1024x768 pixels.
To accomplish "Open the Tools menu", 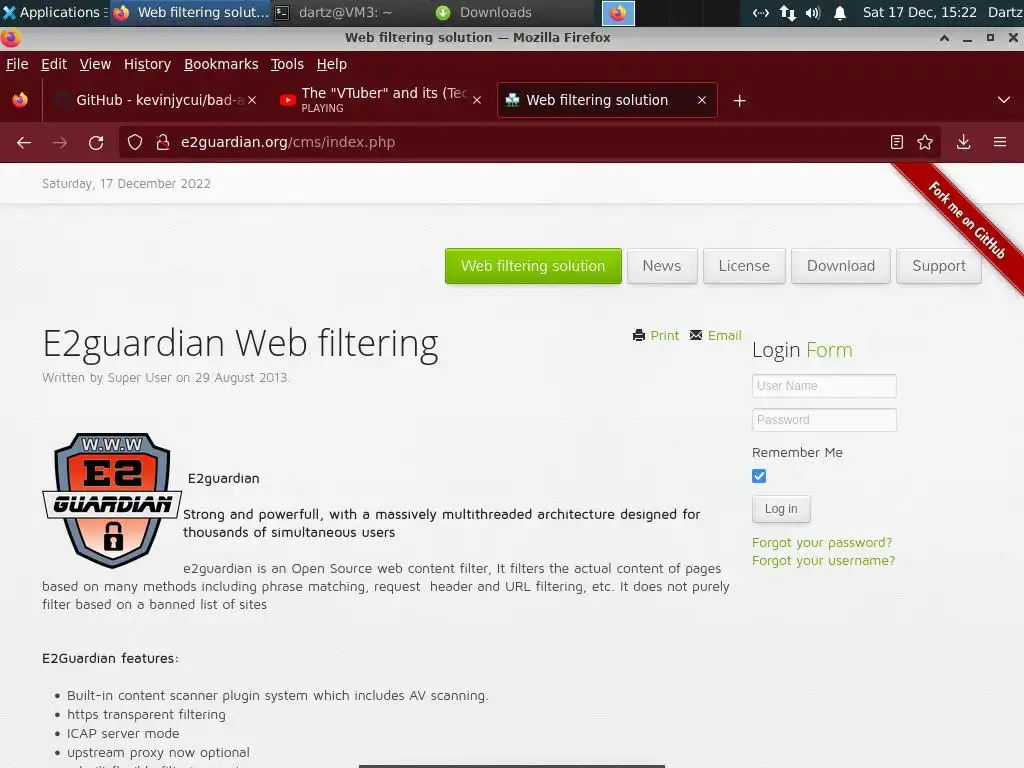I will [287, 64].
